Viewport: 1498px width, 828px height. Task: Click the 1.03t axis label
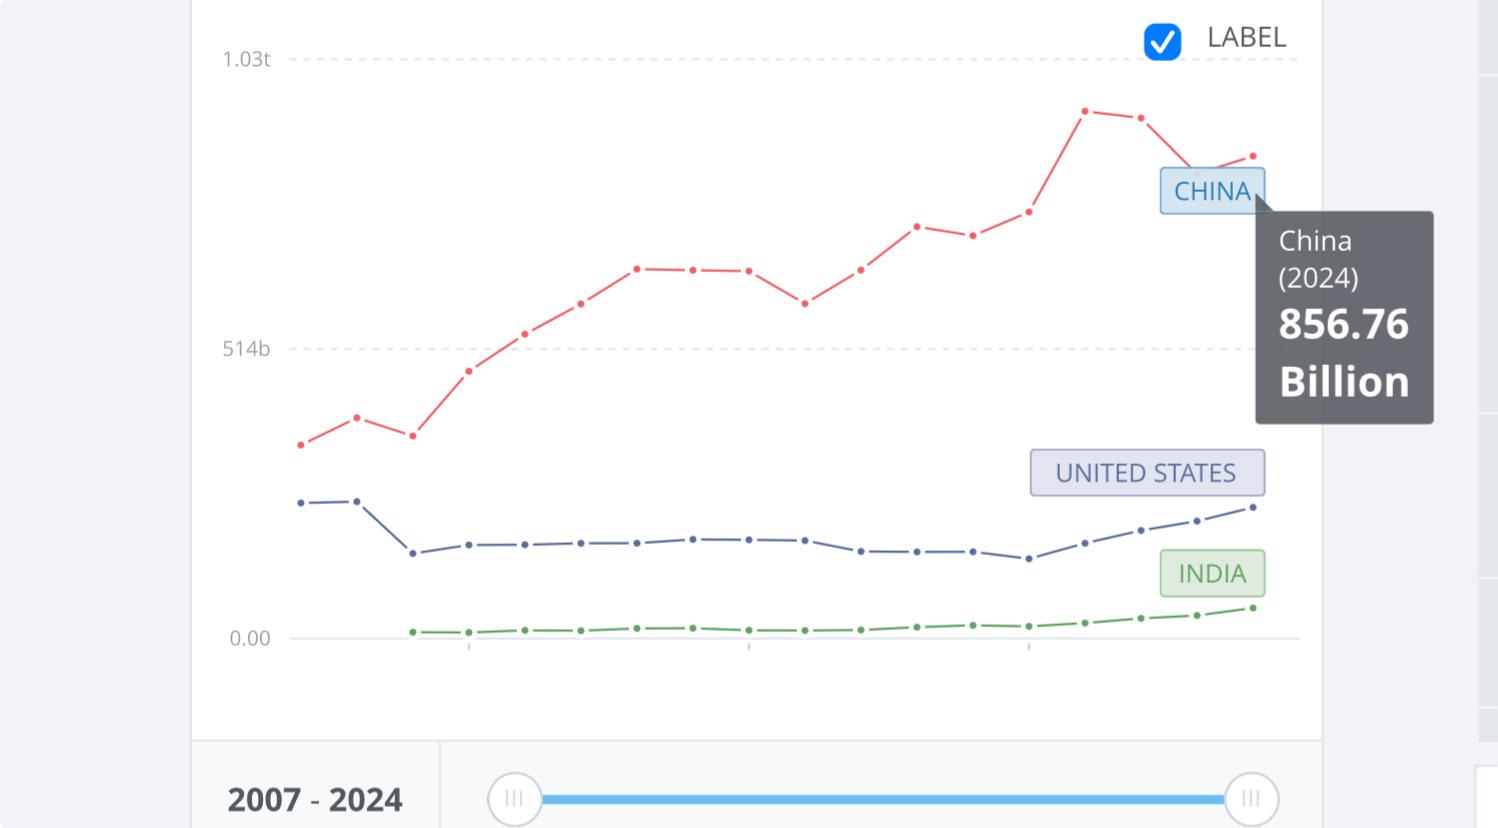[x=246, y=59]
